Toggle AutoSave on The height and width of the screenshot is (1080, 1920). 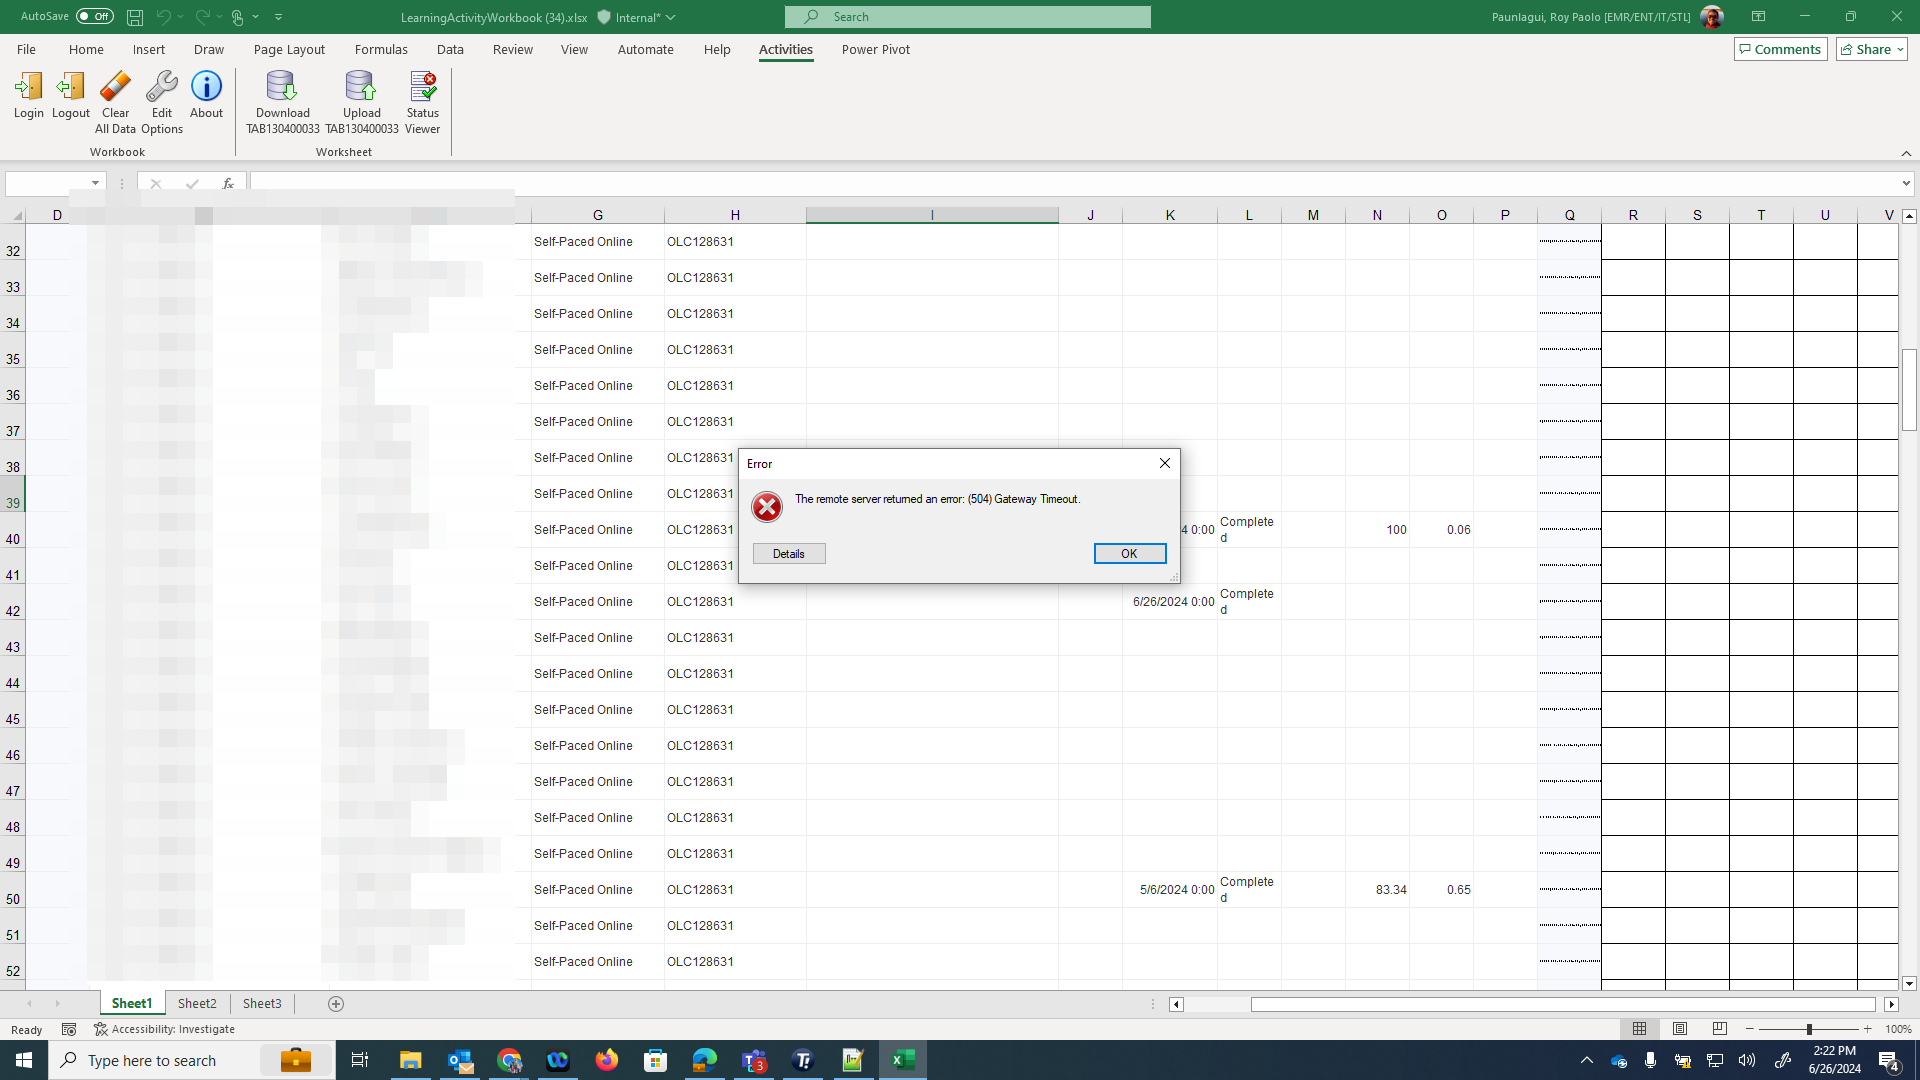click(95, 16)
